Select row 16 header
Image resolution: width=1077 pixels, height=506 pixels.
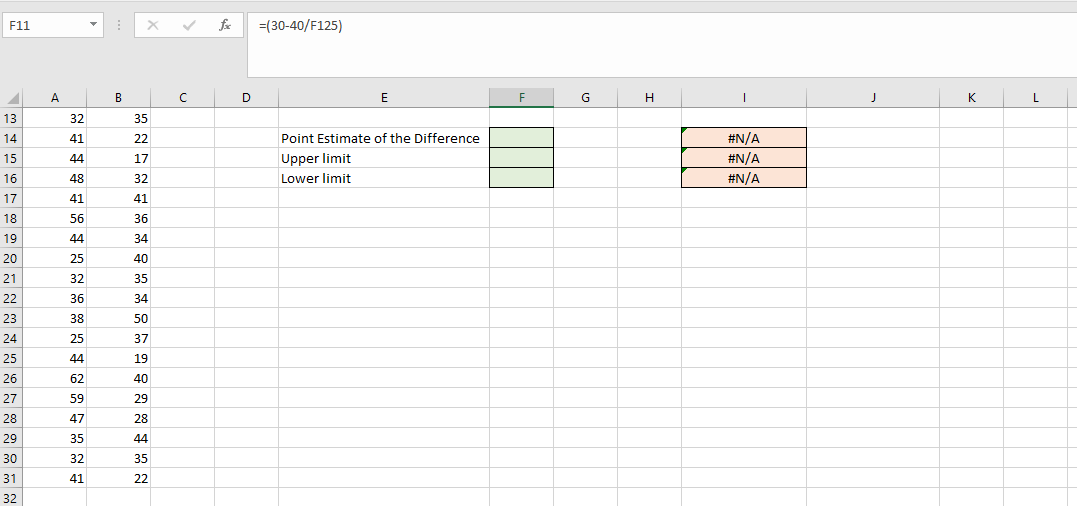tap(11, 178)
